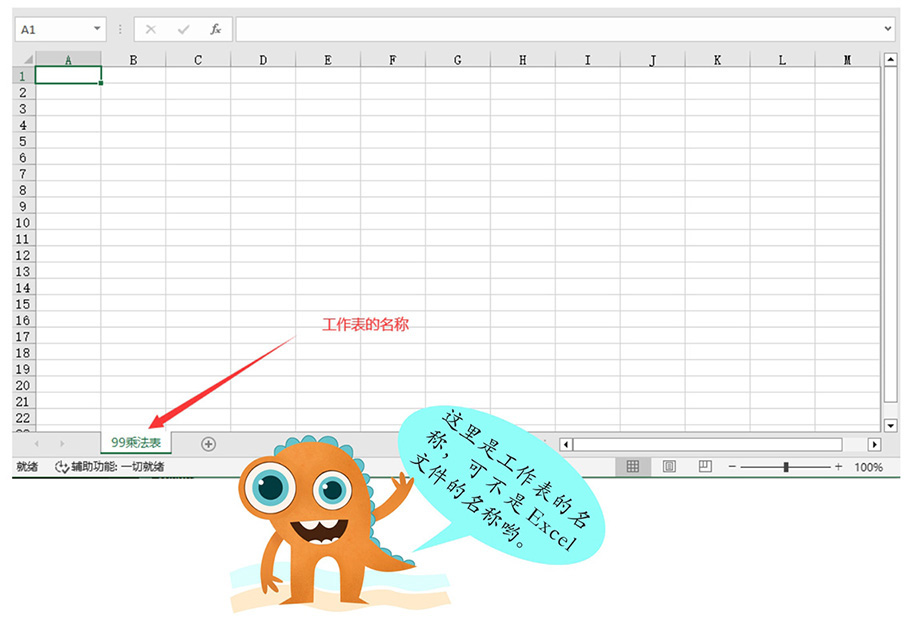Viewport: 908px width, 626px height.
Task: Select row 10 header
Action: pos(23,223)
